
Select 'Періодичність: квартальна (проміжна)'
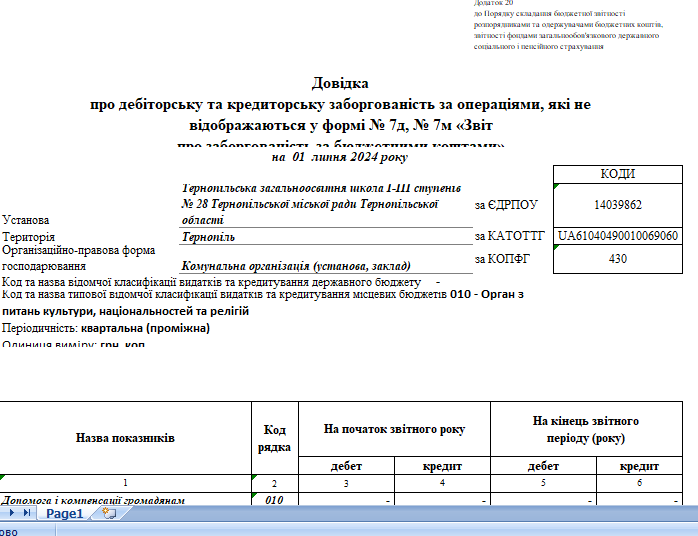[x=106, y=329]
